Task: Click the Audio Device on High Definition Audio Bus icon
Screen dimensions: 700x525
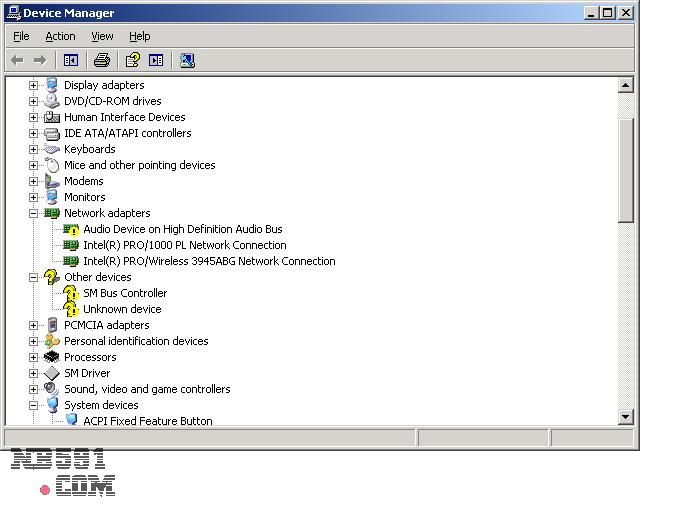Action: 70,229
